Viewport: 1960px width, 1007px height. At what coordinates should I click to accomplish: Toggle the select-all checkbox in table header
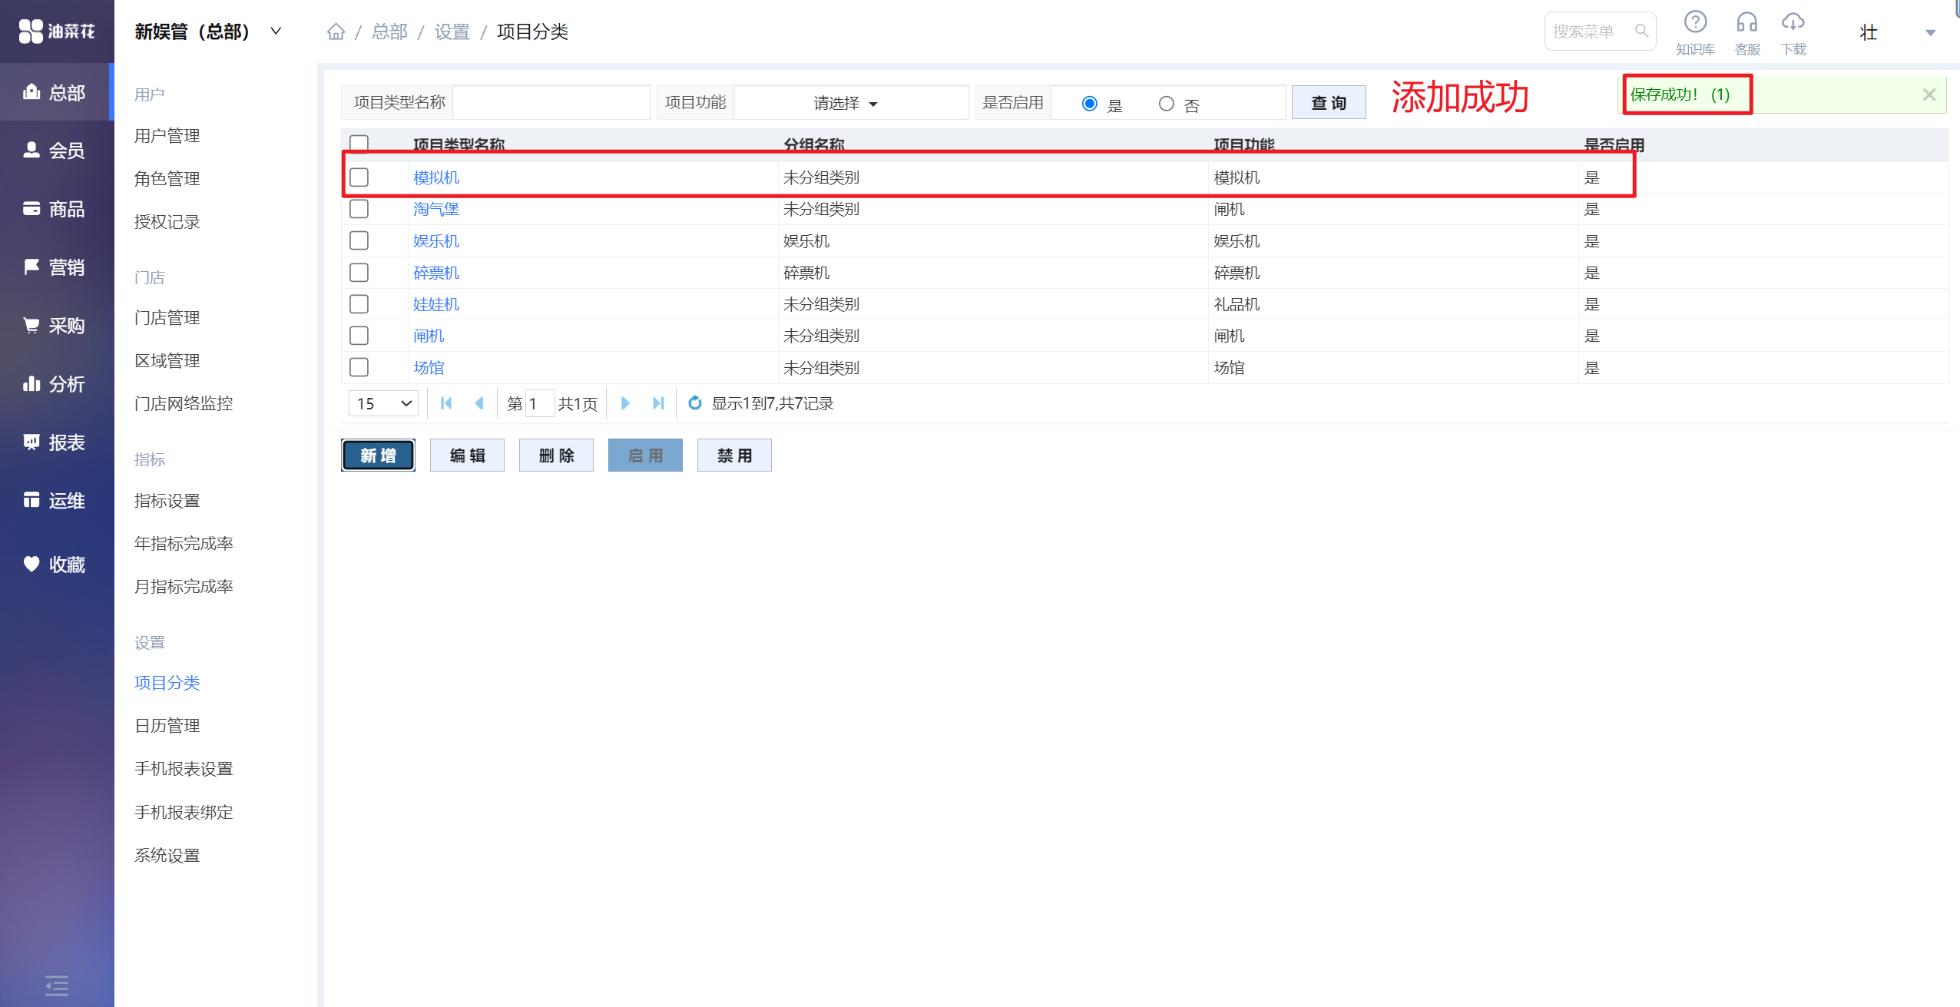359,144
